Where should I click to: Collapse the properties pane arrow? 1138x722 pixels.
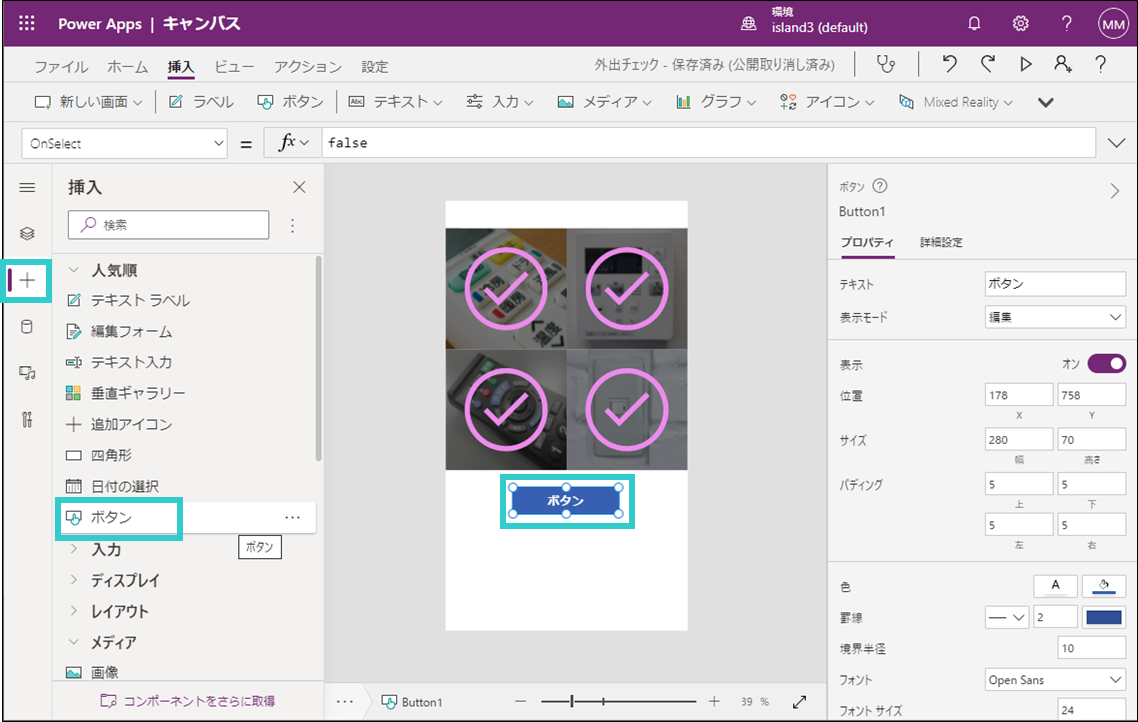pyautogui.click(x=1115, y=191)
